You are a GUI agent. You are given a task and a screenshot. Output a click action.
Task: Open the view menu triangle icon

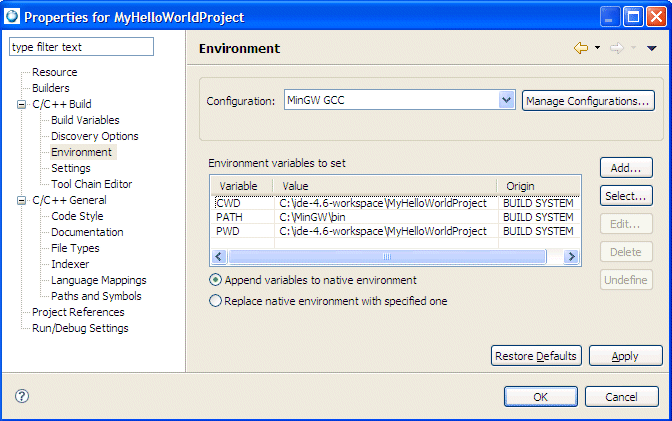(x=652, y=48)
